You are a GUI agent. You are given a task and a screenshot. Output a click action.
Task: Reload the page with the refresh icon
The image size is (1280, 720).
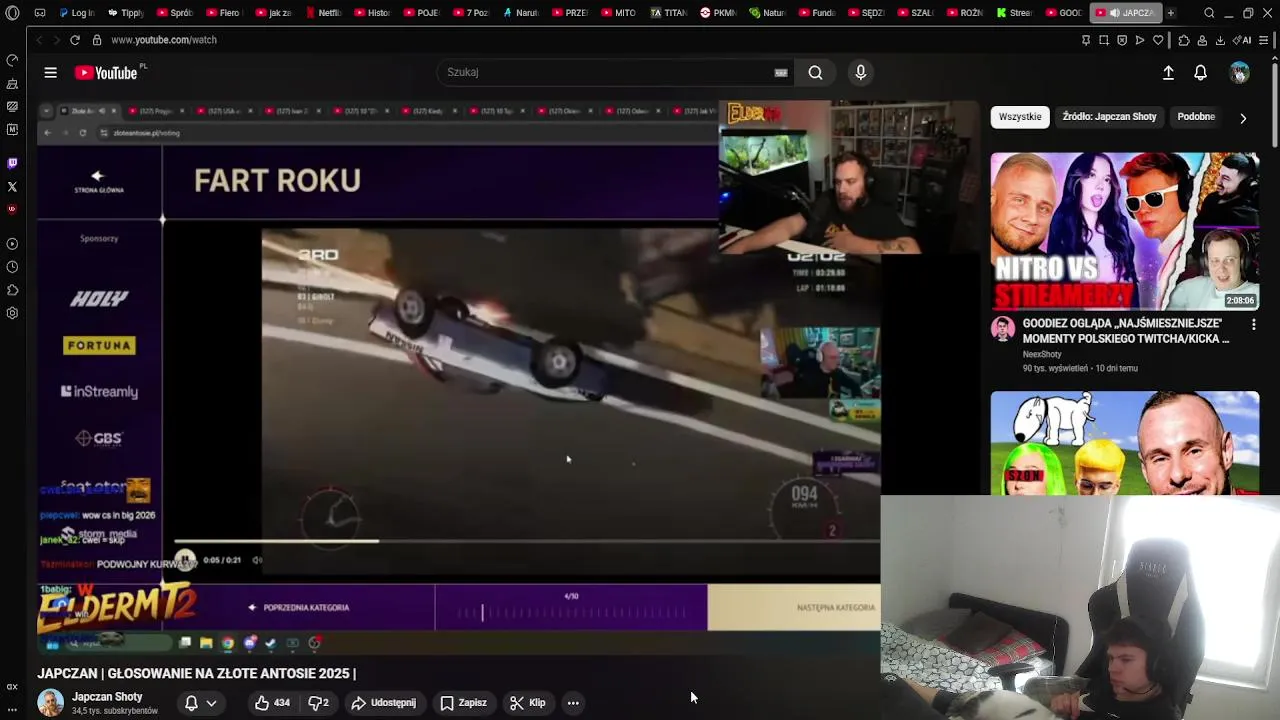(x=75, y=40)
